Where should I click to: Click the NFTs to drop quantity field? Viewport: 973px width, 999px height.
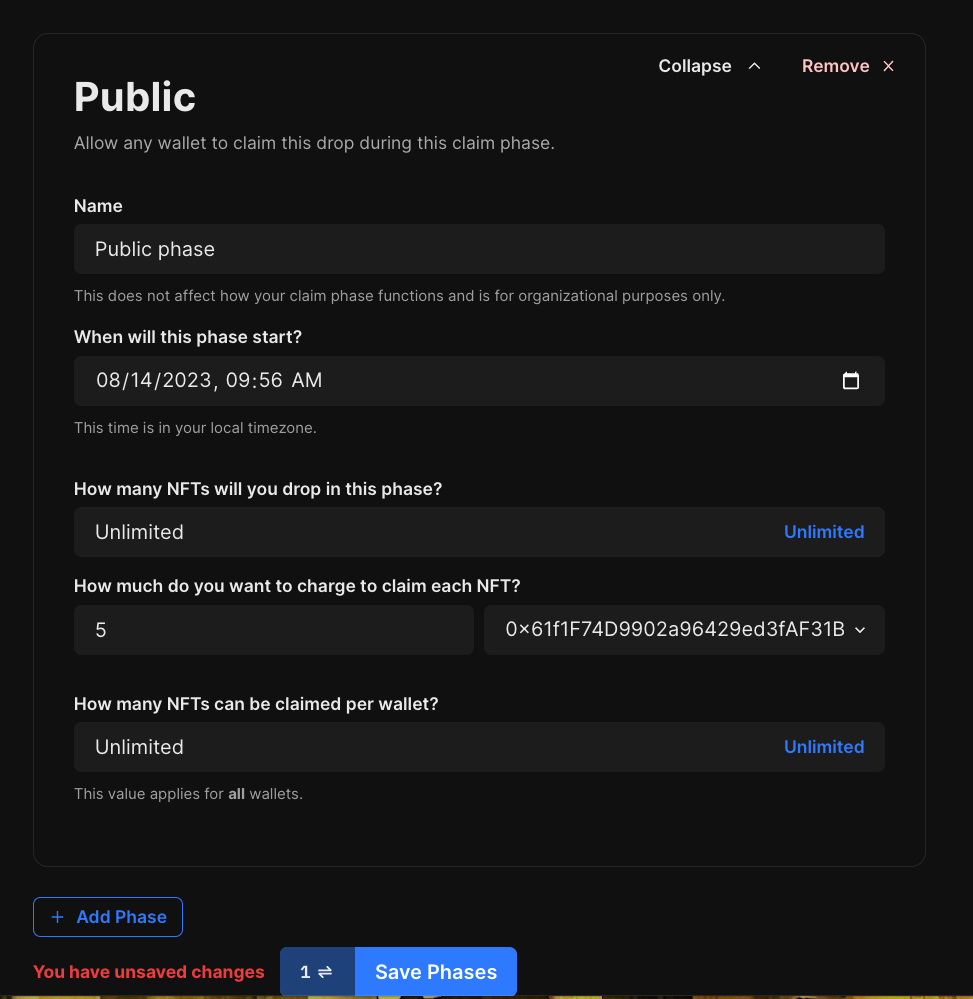[x=479, y=532]
